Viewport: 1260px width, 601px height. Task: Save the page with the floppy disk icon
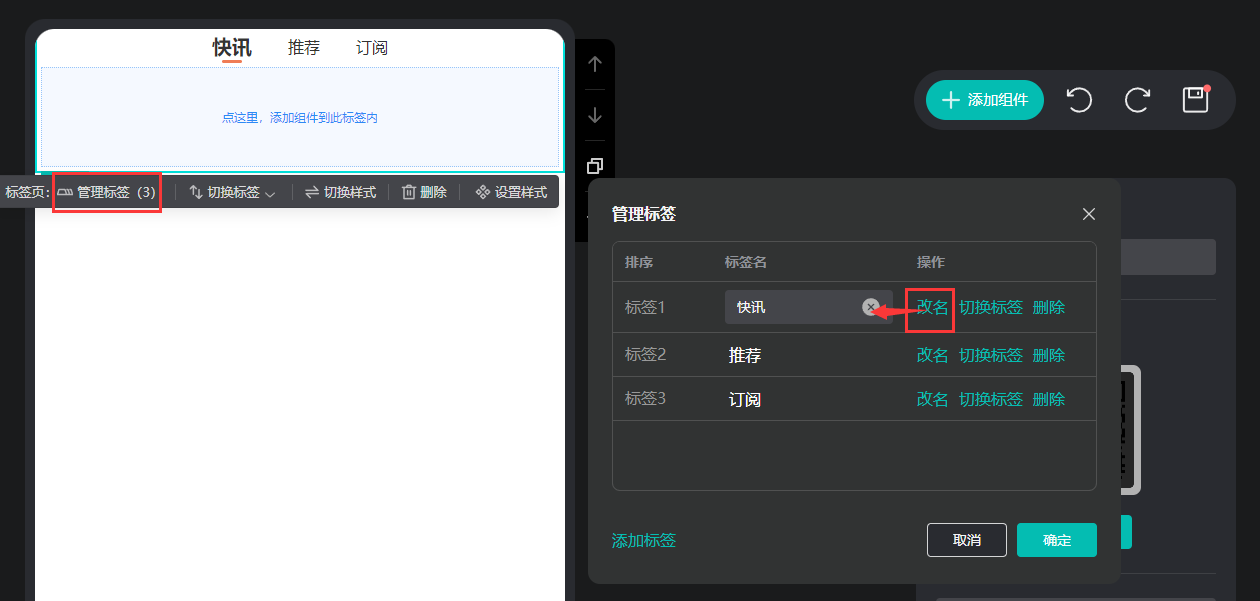pos(1196,99)
